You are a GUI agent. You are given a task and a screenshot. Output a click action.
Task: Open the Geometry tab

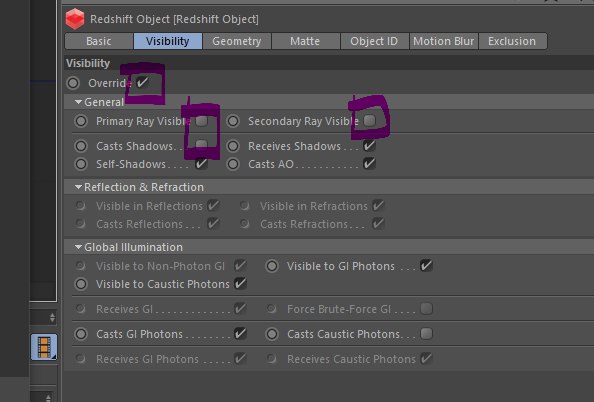(237, 41)
